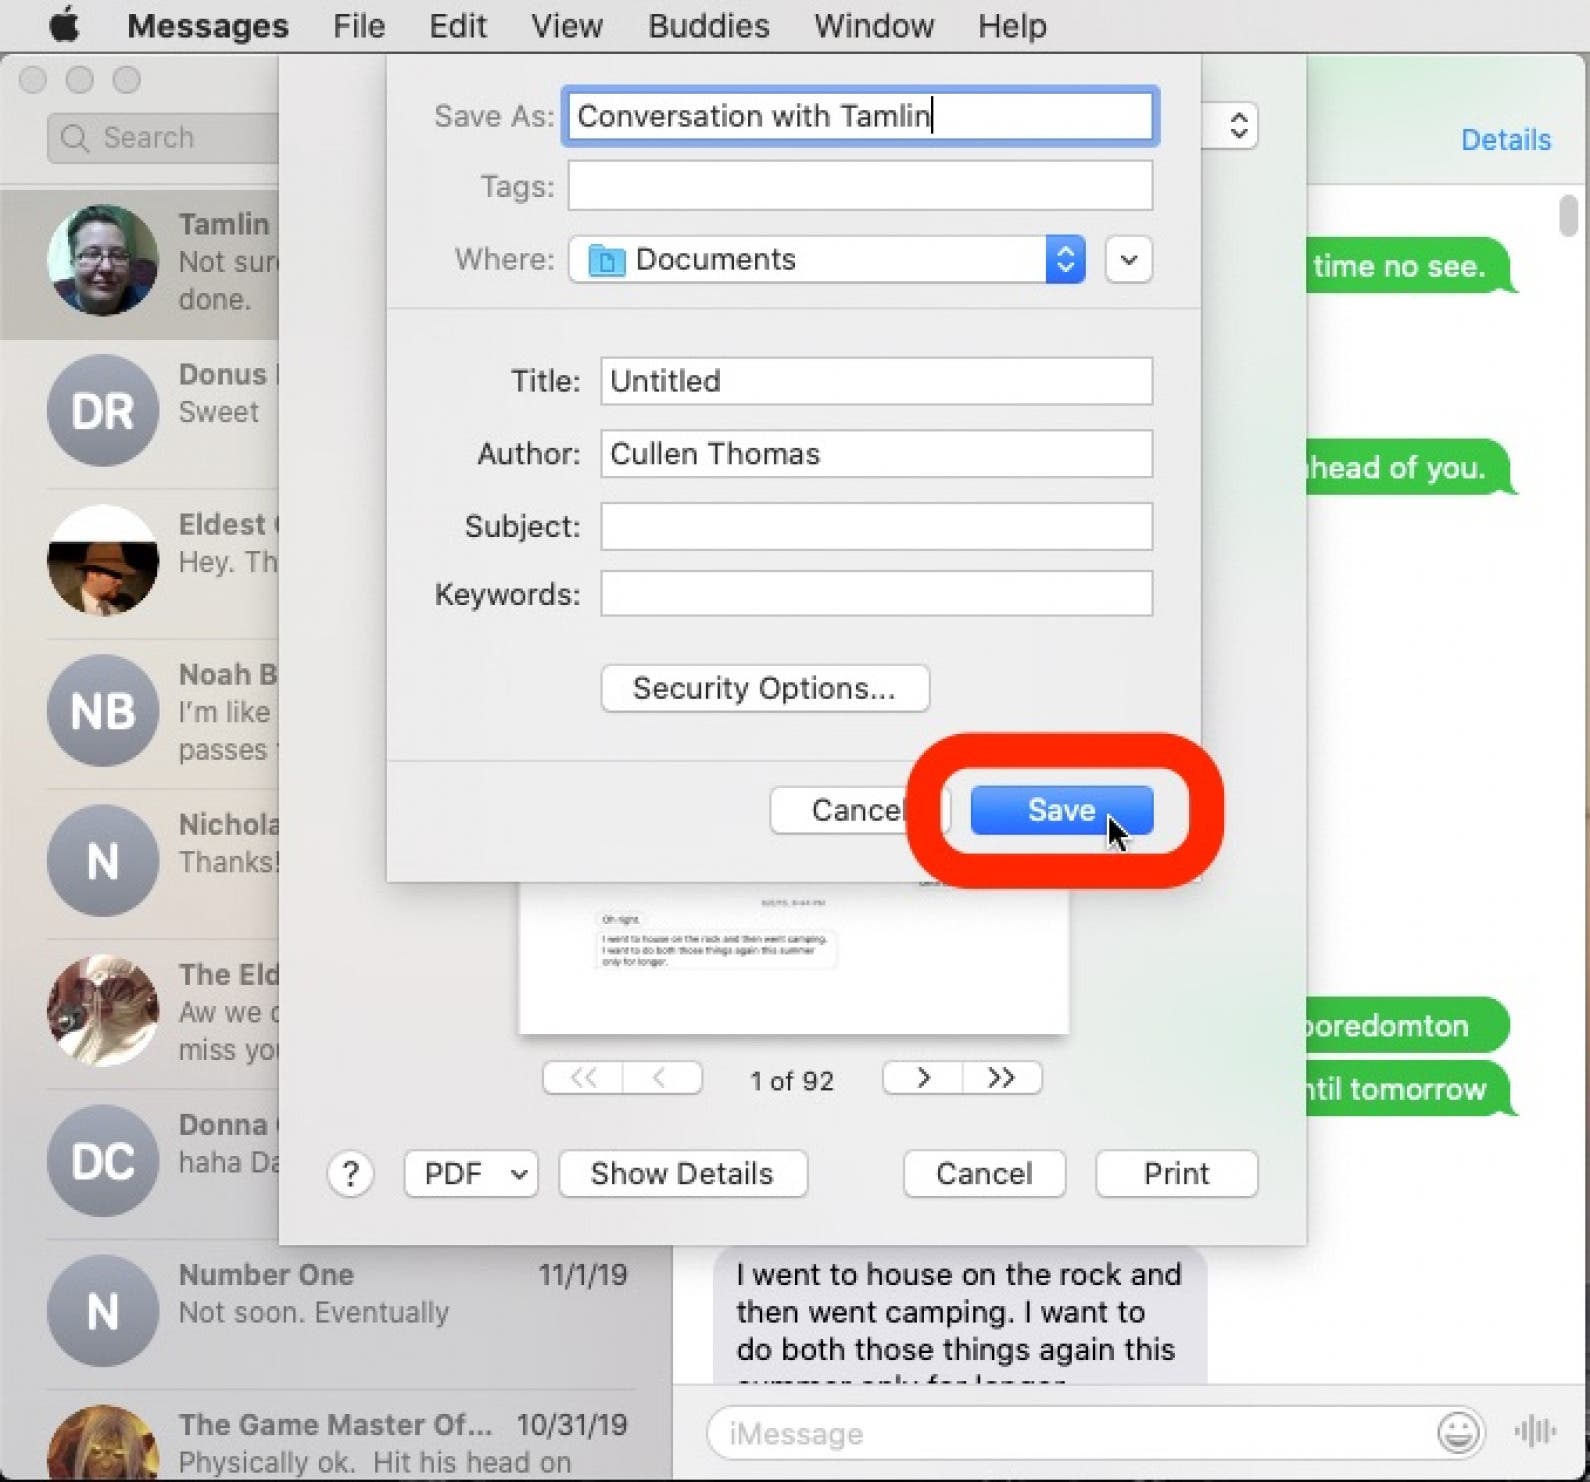This screenshot has width=1590, height=1482.
Task: Go to next page in print preview
Action: tap(923, 1078)
